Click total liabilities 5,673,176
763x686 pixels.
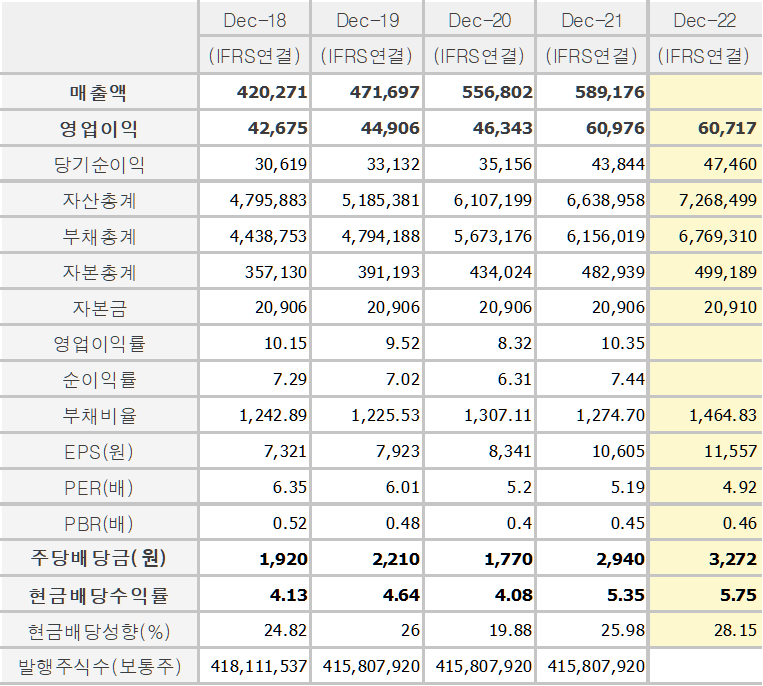493,236
